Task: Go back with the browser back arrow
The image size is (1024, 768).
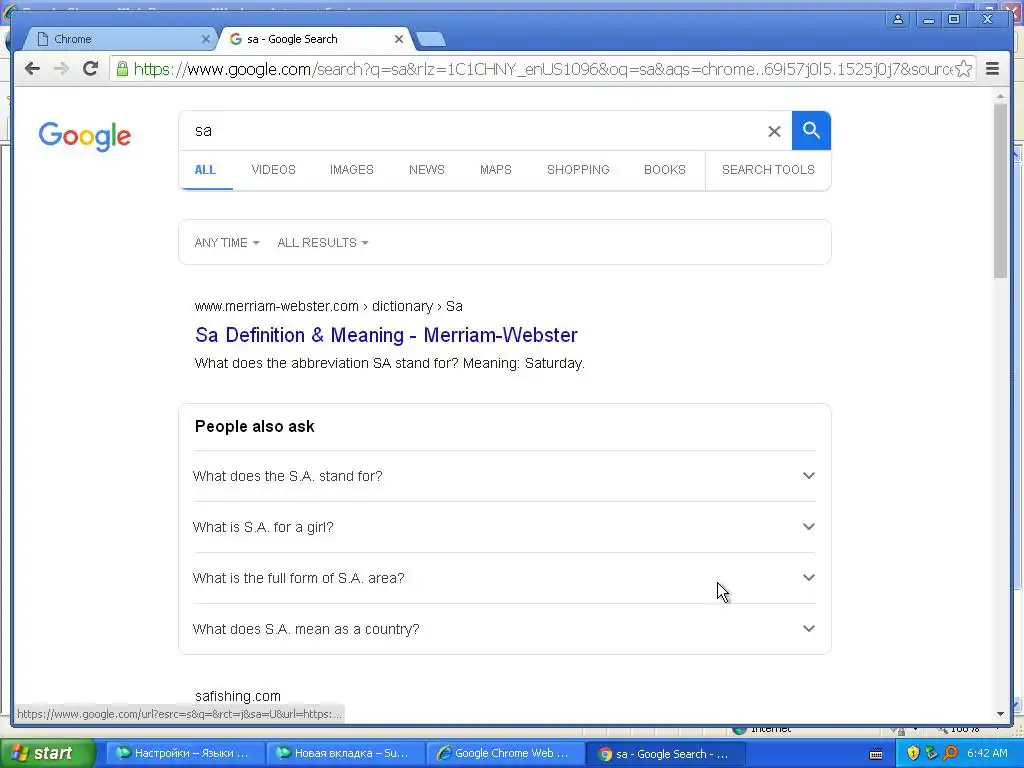Action: click(32, 69)
